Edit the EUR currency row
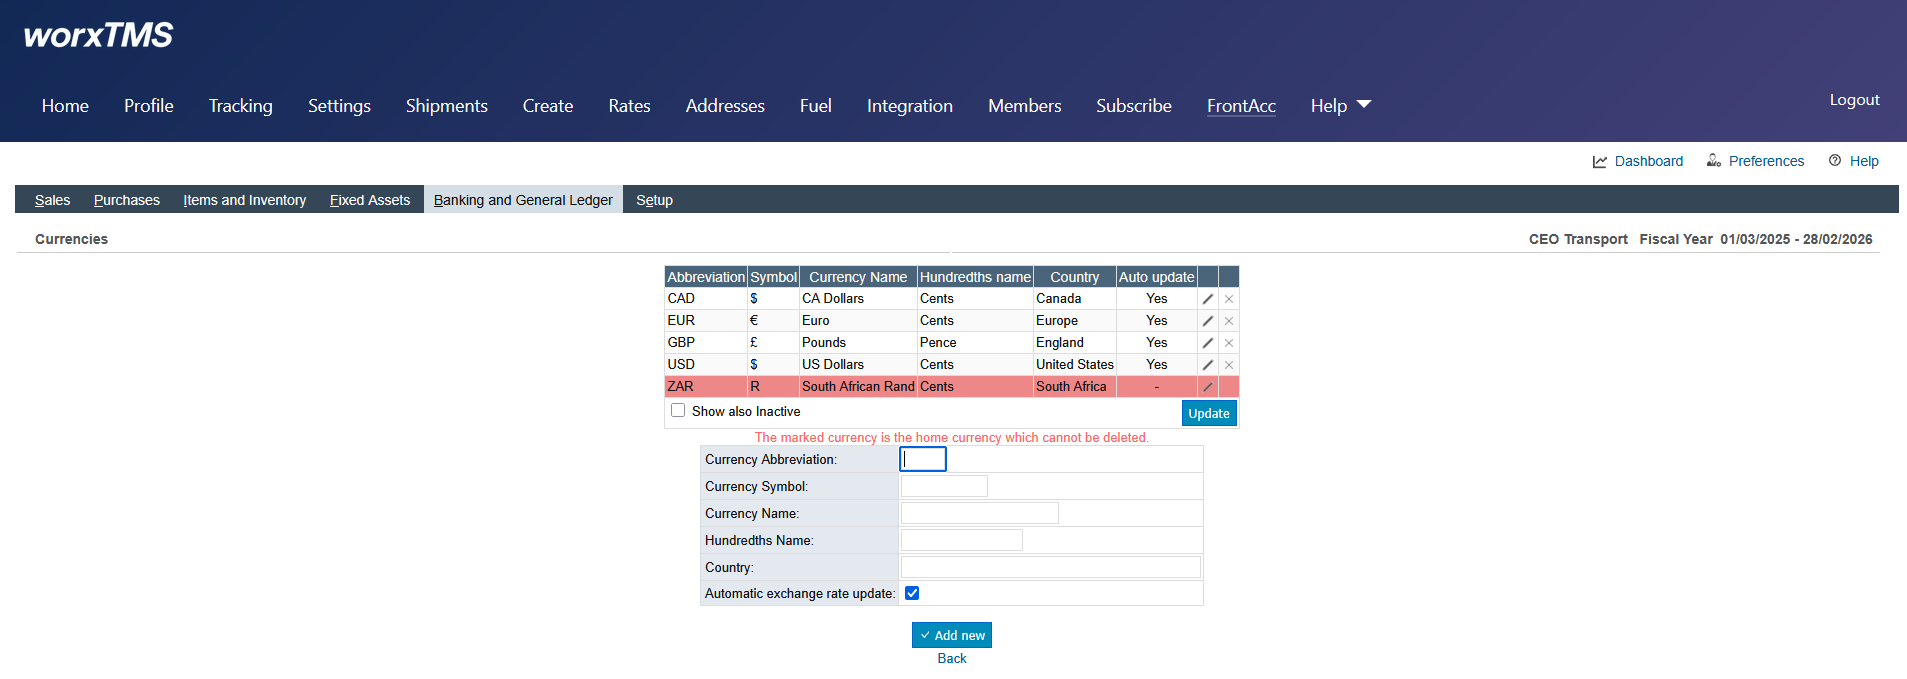Viewport: 1907px width, 679px height. coord(1207,321)
